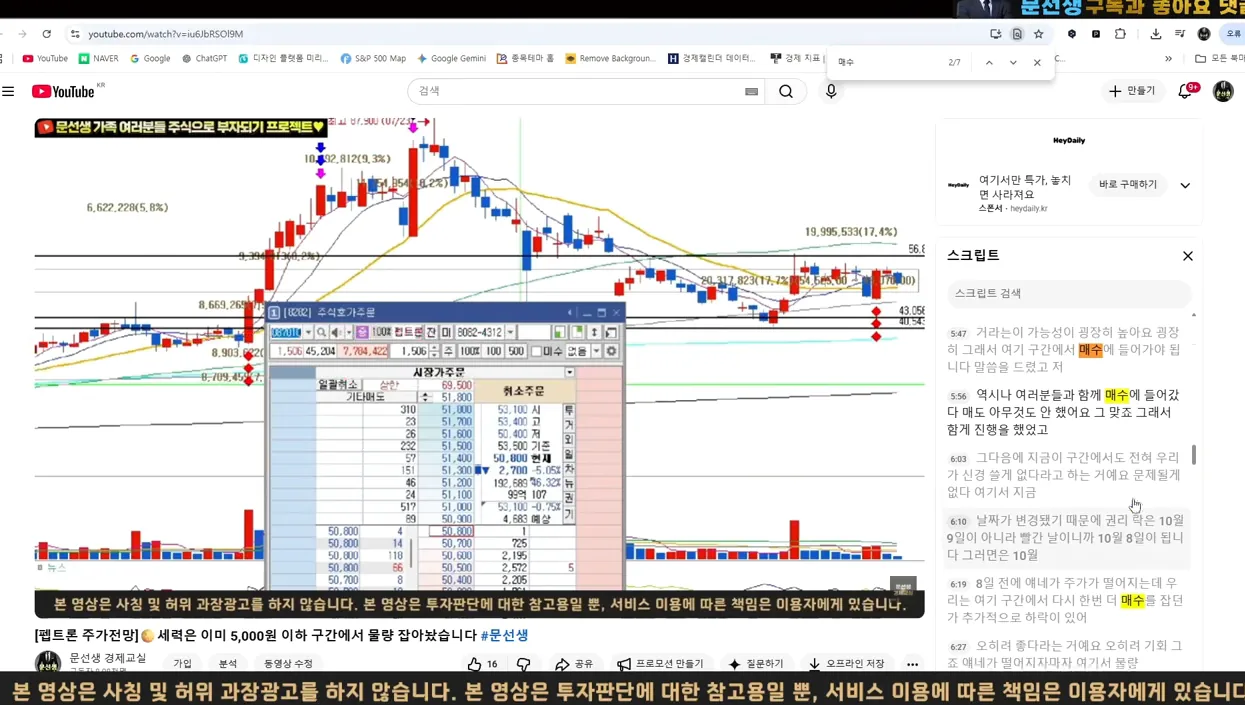Adjust the 1,506 quantity stepper

[434, 352]
